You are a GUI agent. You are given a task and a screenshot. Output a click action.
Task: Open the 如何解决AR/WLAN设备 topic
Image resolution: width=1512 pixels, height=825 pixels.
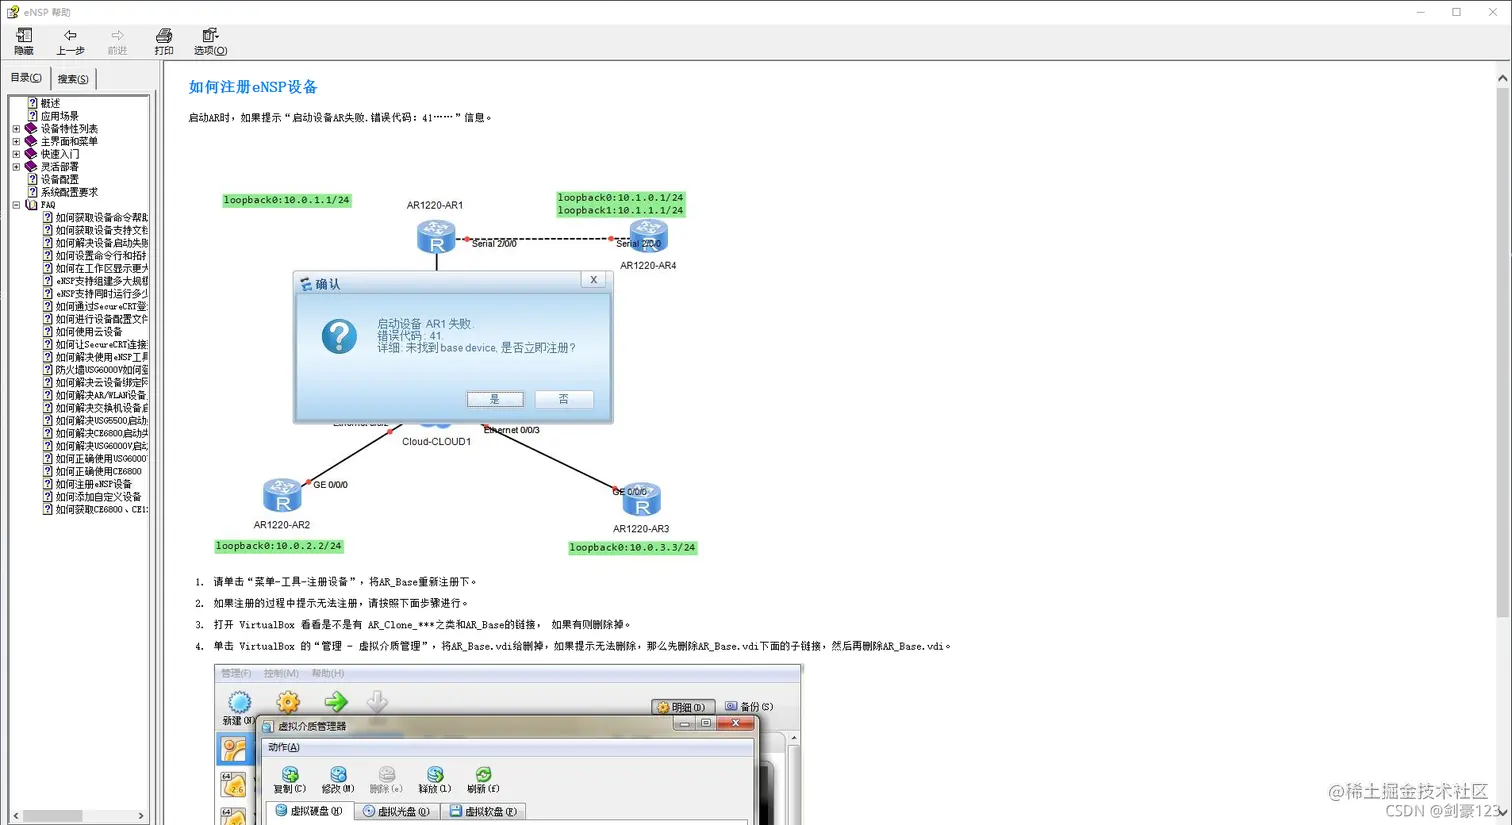click(101, 395)
